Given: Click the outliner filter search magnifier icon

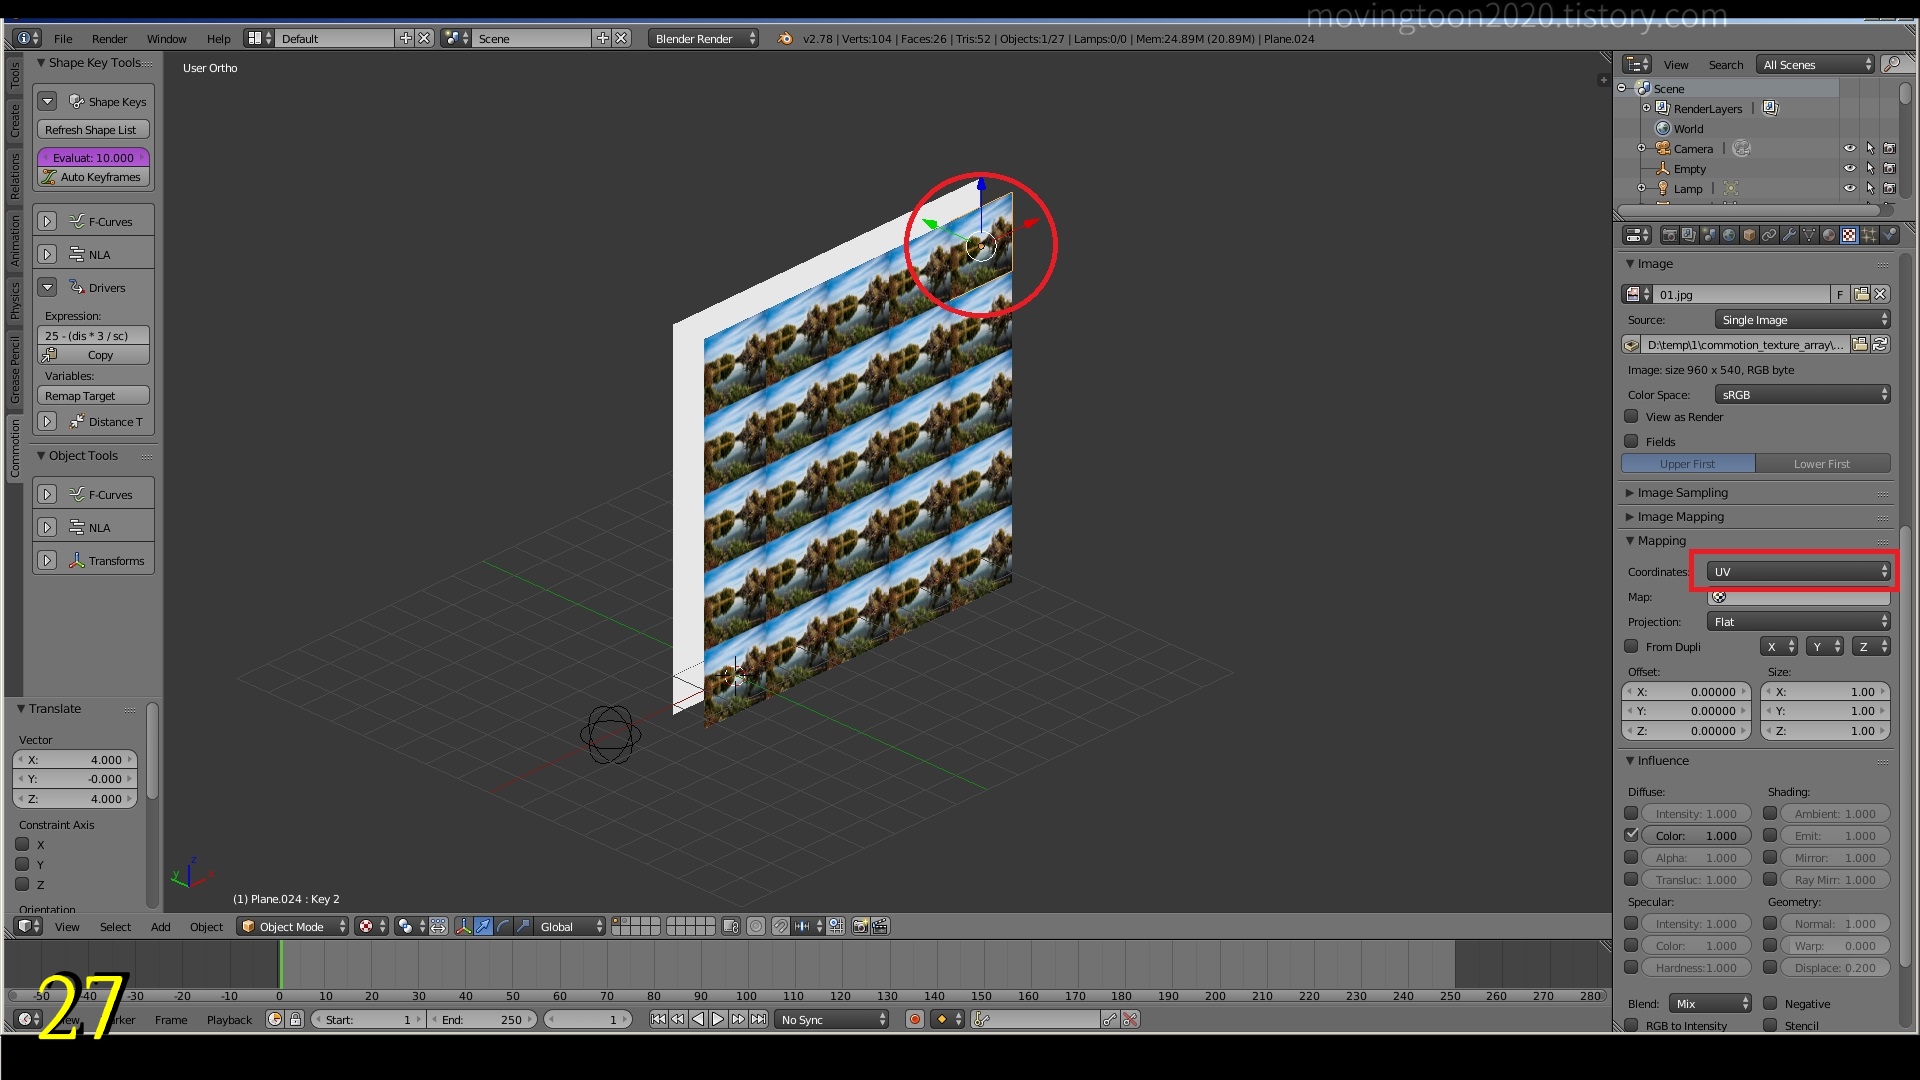Looking at the screenshot, I should click(1892, 64).
